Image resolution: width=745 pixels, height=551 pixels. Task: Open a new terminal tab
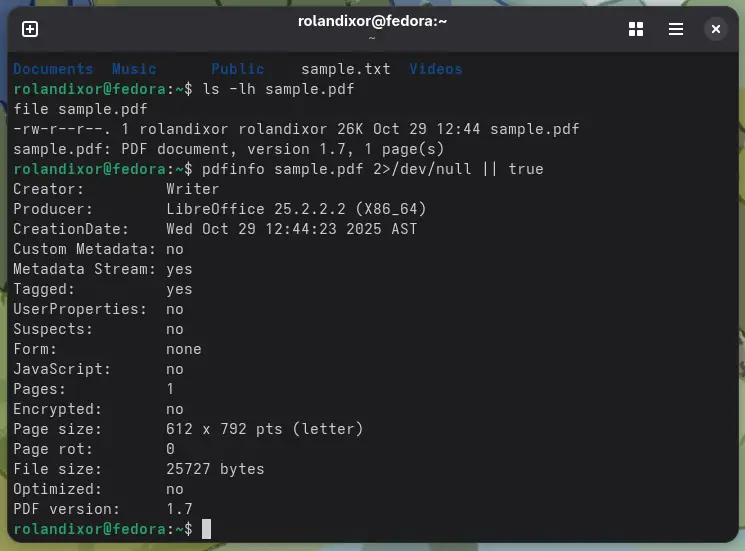point(30,29)
